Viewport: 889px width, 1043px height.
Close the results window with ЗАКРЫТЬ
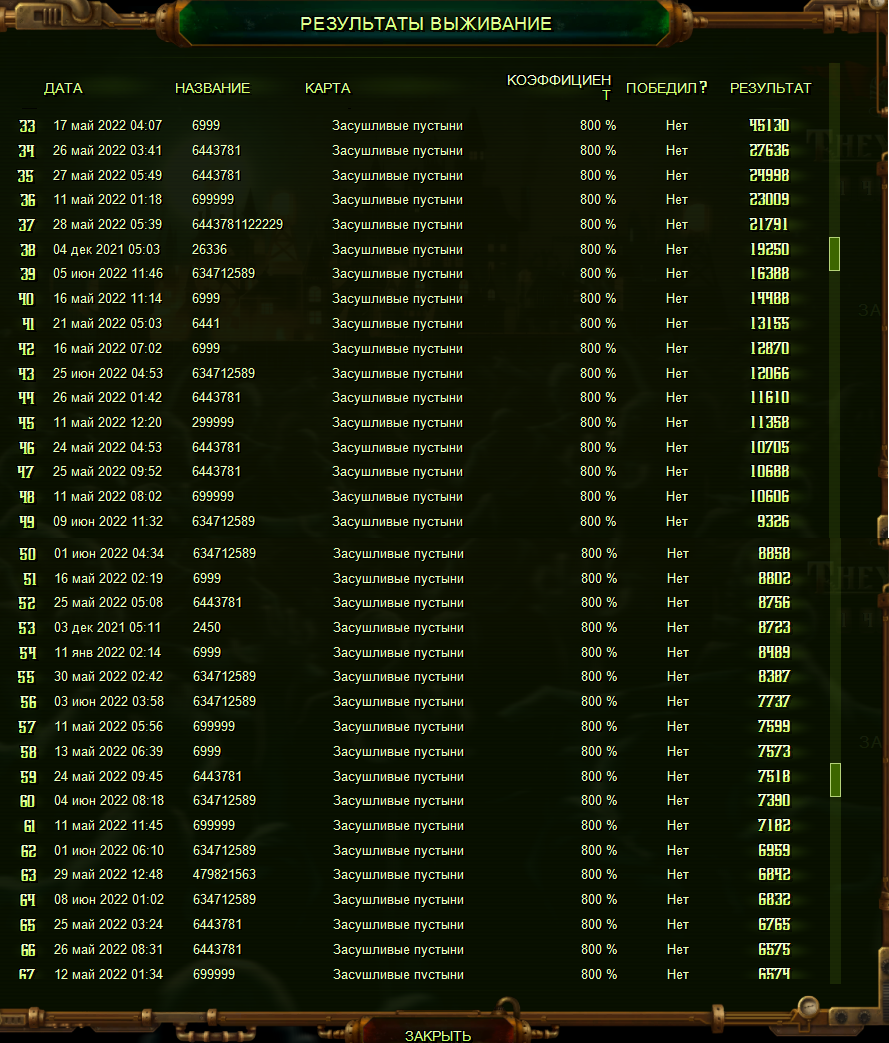(x=437, y=1035)
